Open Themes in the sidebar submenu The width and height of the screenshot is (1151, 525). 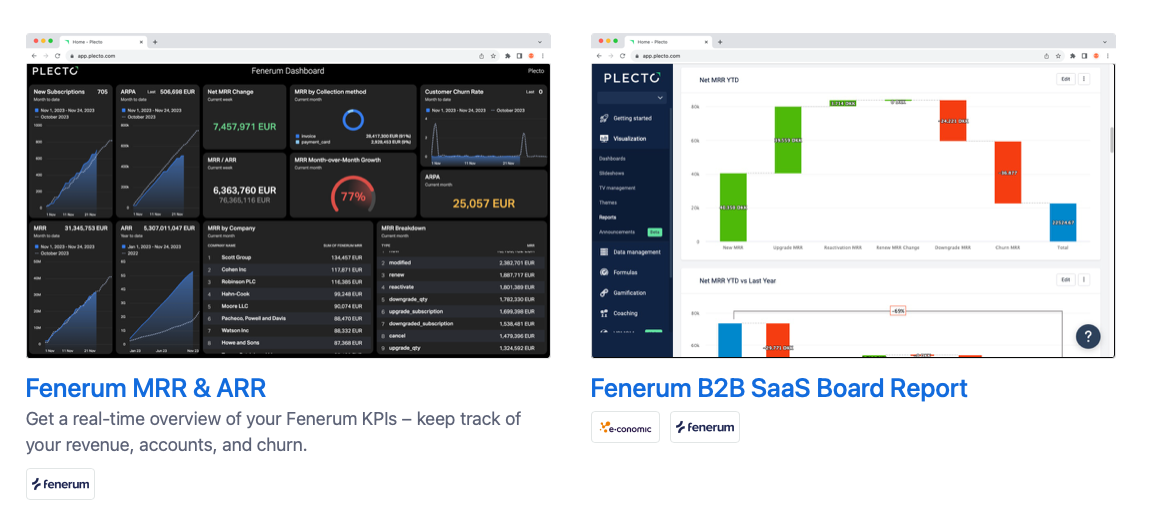point(608,203)
